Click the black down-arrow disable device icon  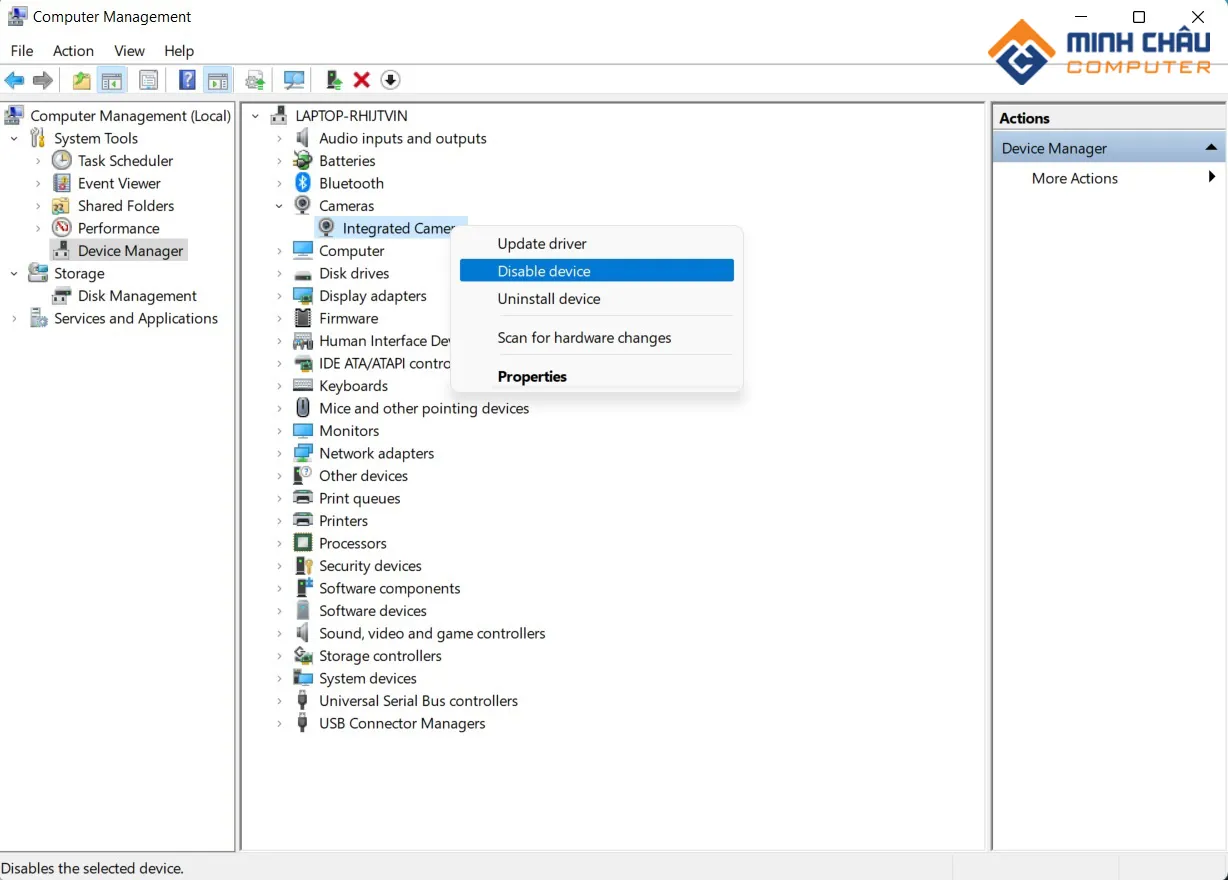(x=391, y=80)
